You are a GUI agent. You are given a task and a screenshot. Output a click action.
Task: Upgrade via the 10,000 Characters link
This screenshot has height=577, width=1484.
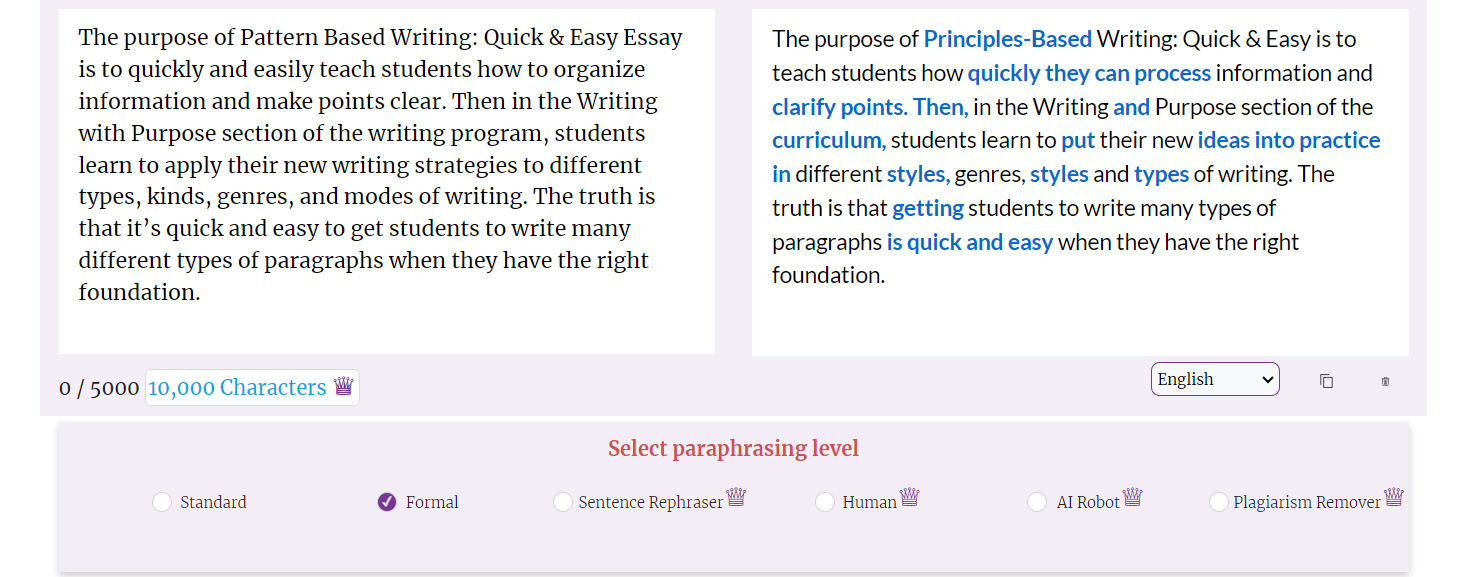point(237,387)
